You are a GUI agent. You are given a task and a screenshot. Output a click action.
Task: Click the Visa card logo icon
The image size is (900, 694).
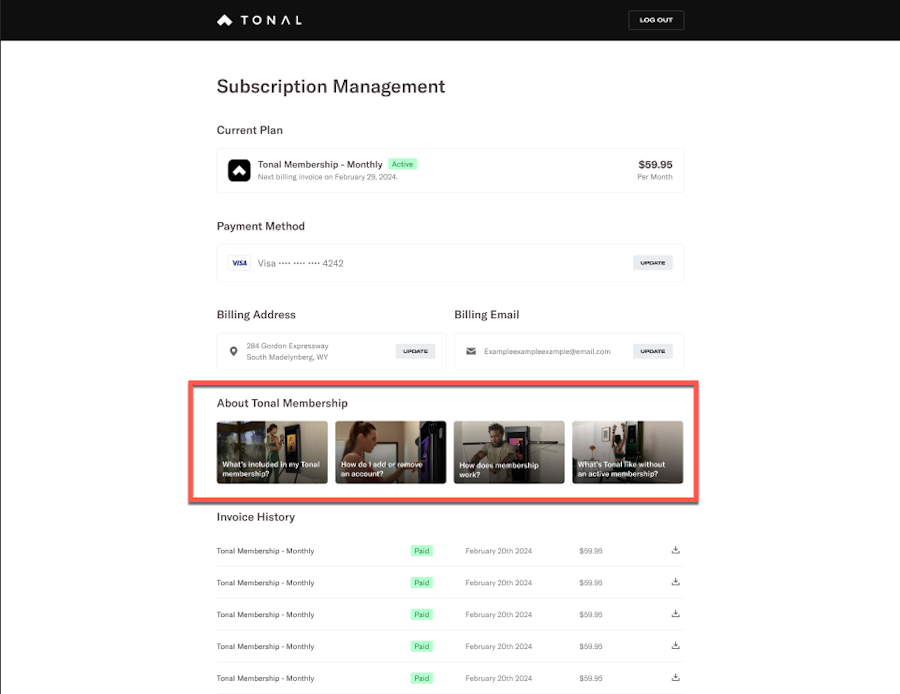(239, 263)
